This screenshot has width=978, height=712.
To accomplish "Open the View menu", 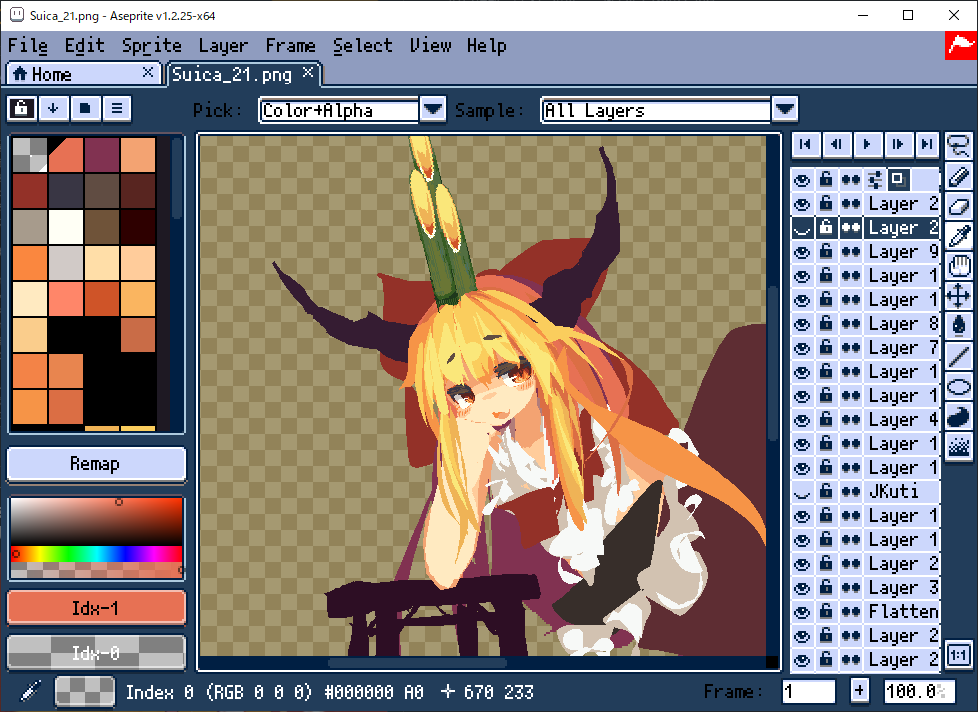I will point(430,46).
